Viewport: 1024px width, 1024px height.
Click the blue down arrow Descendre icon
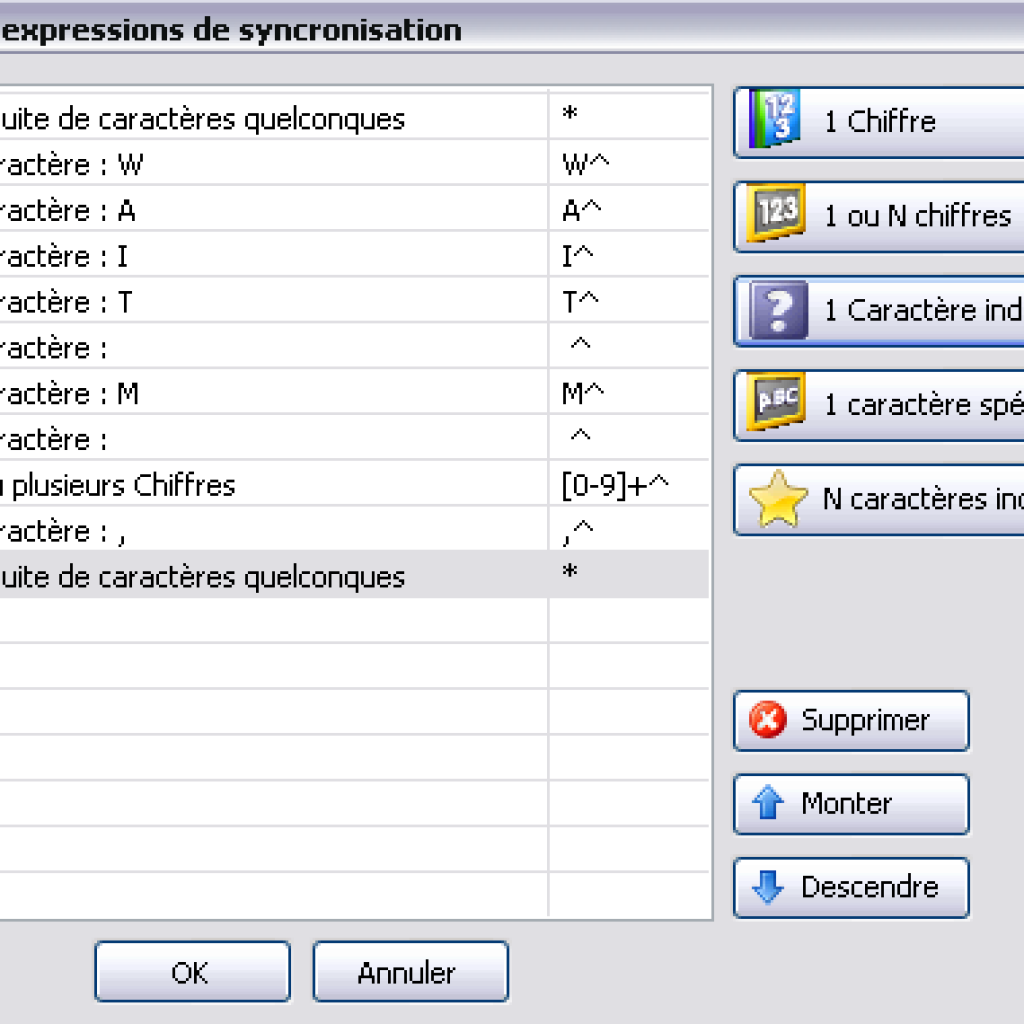pyautogui.click(x=765, y=887)
